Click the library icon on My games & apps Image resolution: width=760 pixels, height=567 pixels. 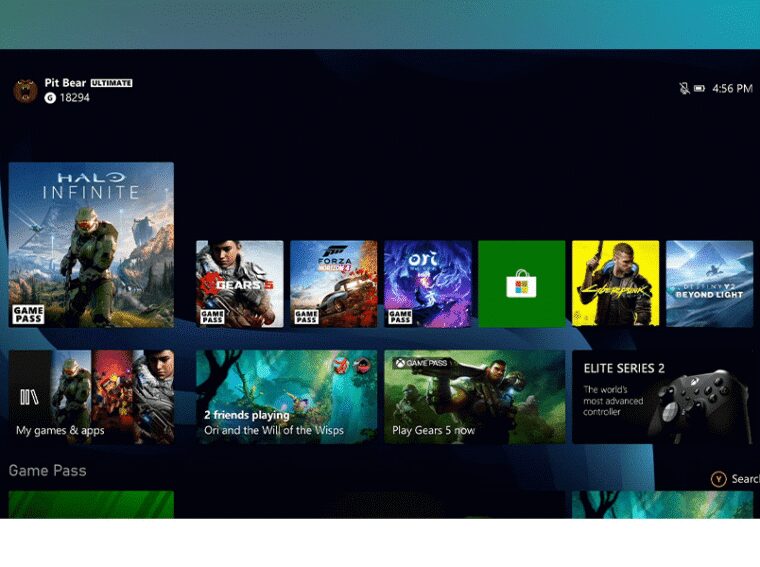tap(29, 397)
